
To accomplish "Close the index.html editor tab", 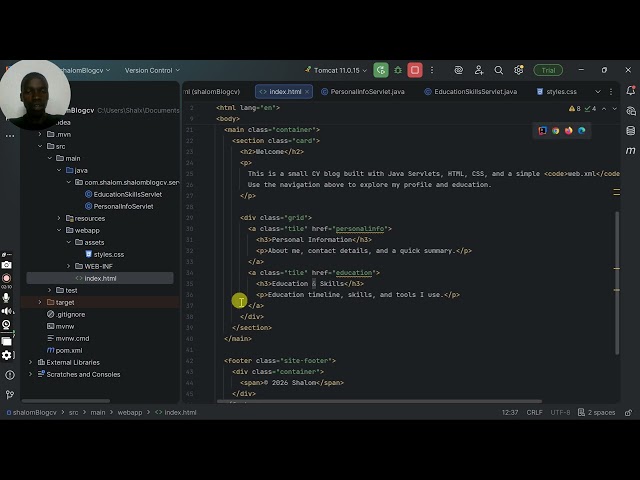I will pos(307,92).
